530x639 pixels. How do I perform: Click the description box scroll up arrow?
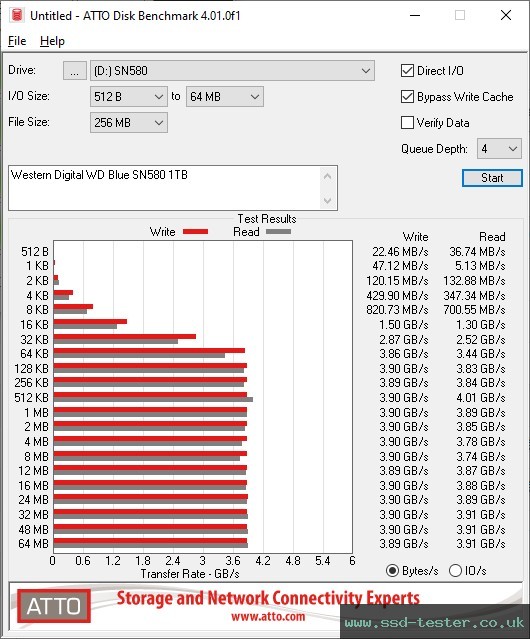point(328,176)
